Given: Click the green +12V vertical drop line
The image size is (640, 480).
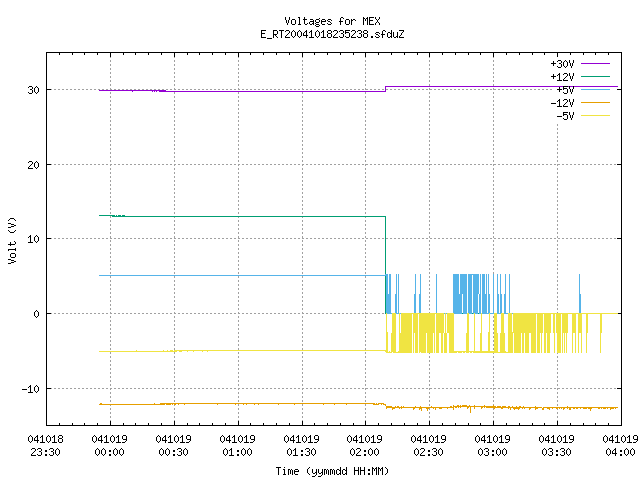Looking at the screenshot, I should 385,264.
